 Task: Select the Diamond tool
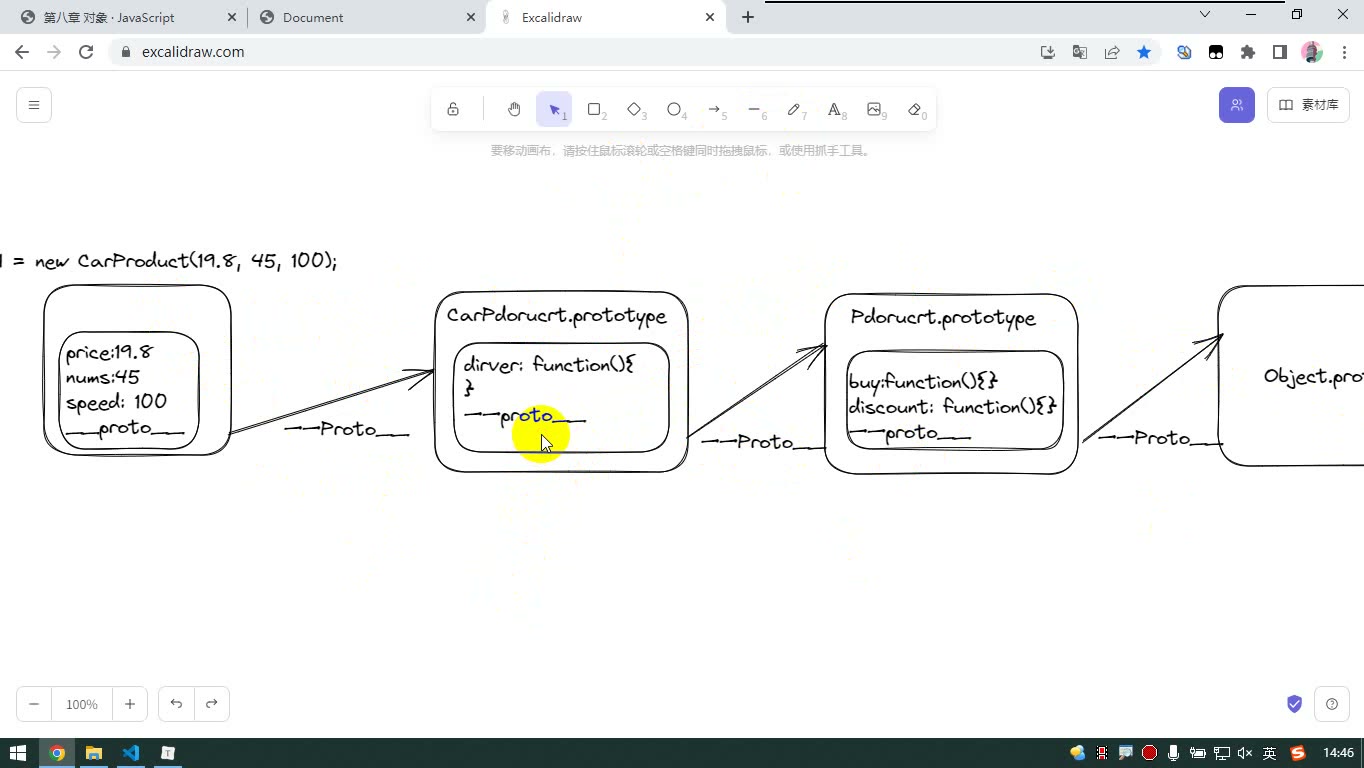634,109
